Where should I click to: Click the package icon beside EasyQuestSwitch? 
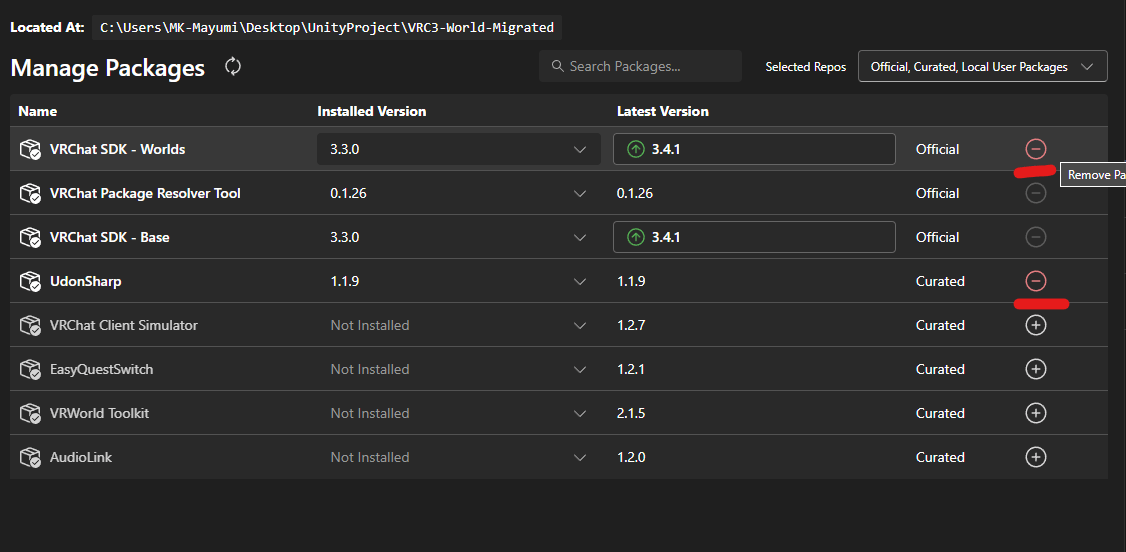click(x=29, y=369)
